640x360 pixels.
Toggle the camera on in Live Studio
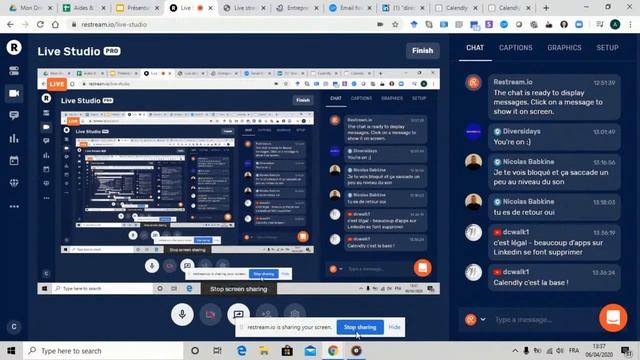(x=210, y=314)
